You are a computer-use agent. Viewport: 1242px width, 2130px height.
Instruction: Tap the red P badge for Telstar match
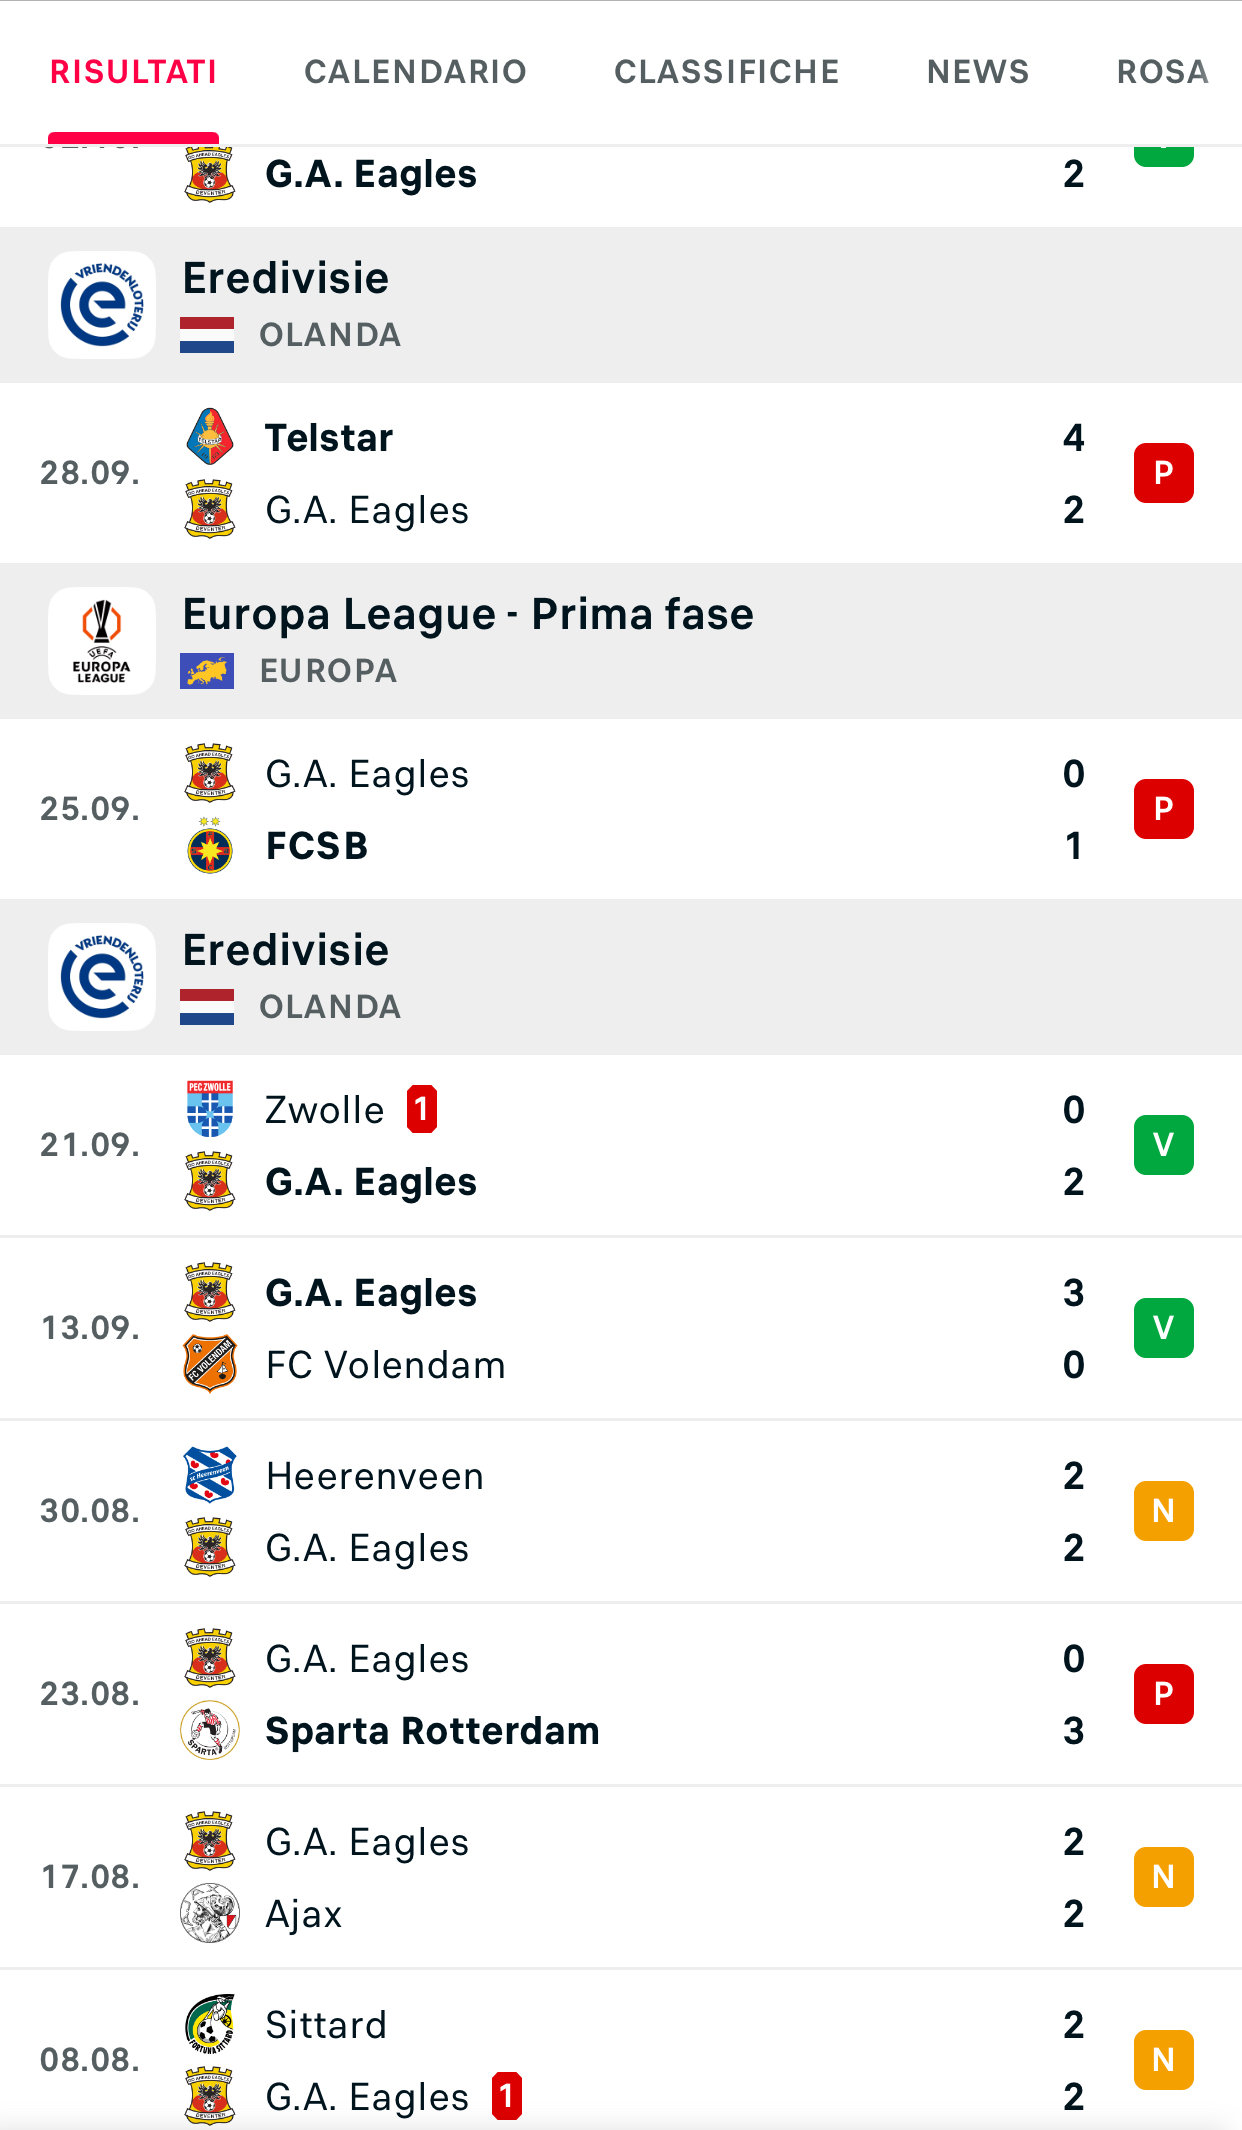[1163, 473]
